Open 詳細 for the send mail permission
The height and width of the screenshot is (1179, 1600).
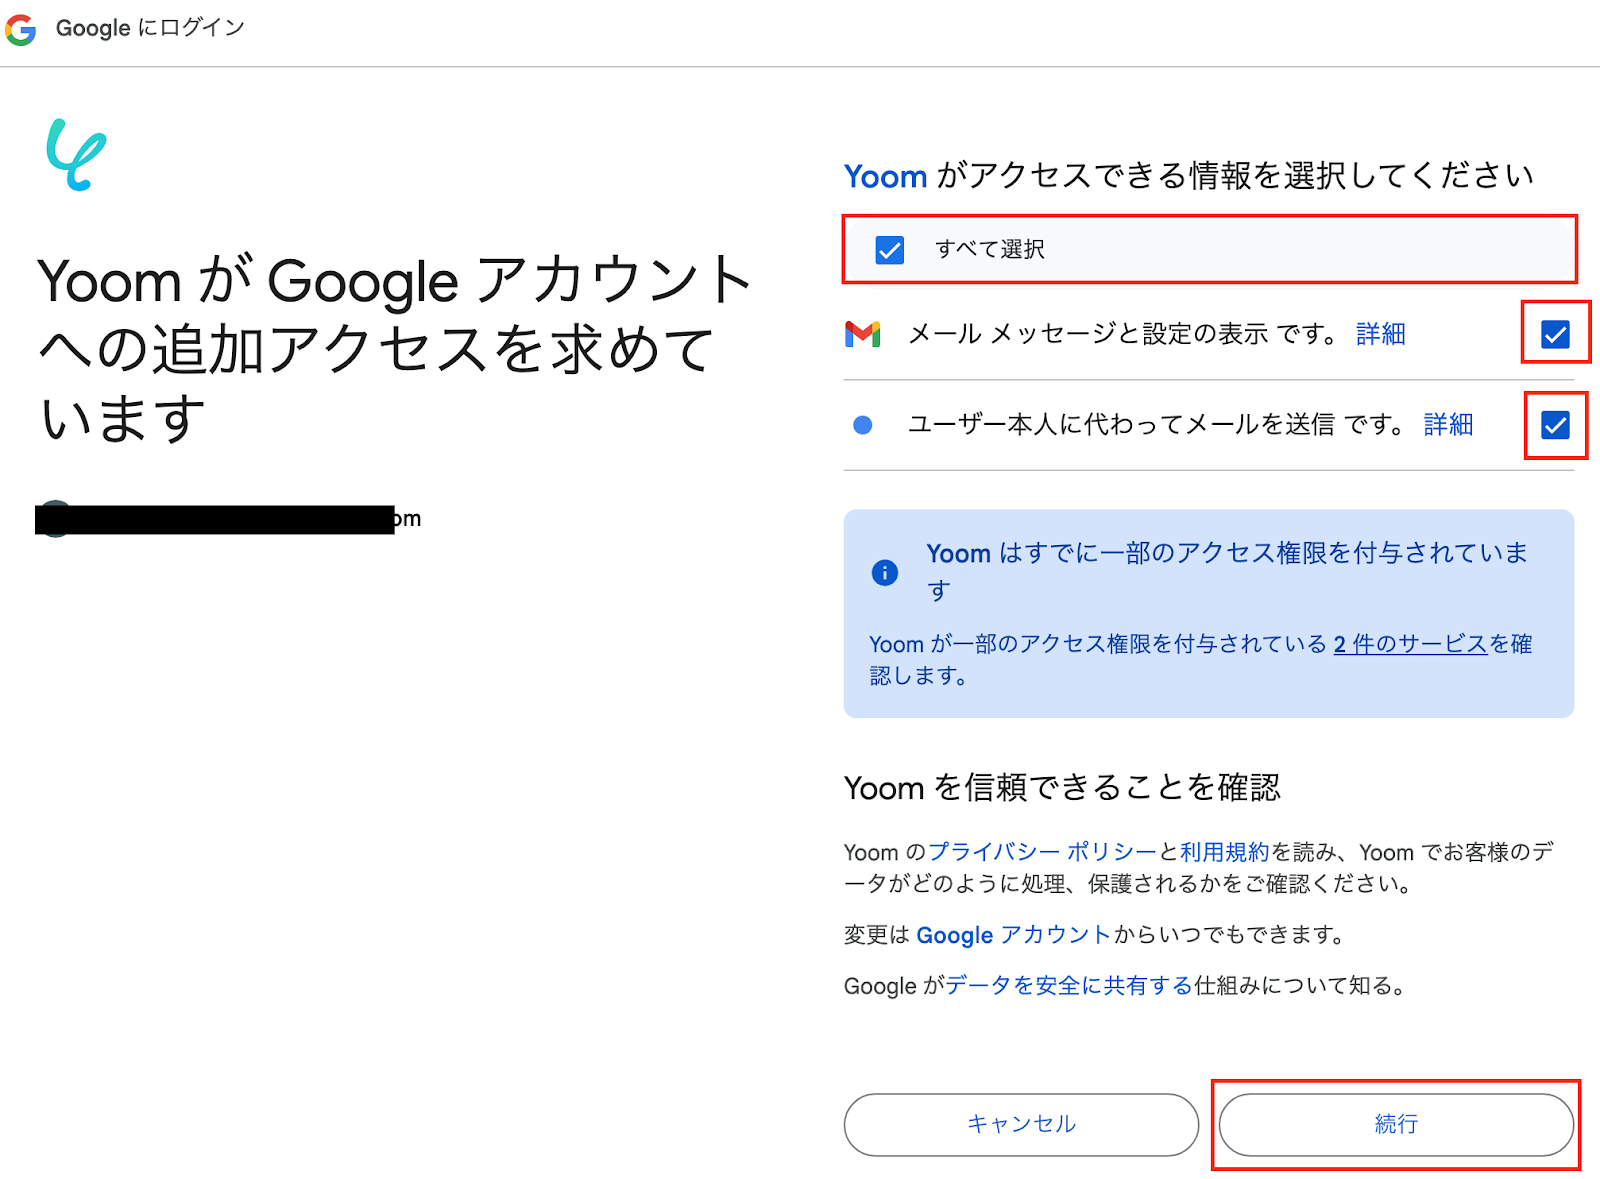pyautogui.click(x=1447, y=425)
